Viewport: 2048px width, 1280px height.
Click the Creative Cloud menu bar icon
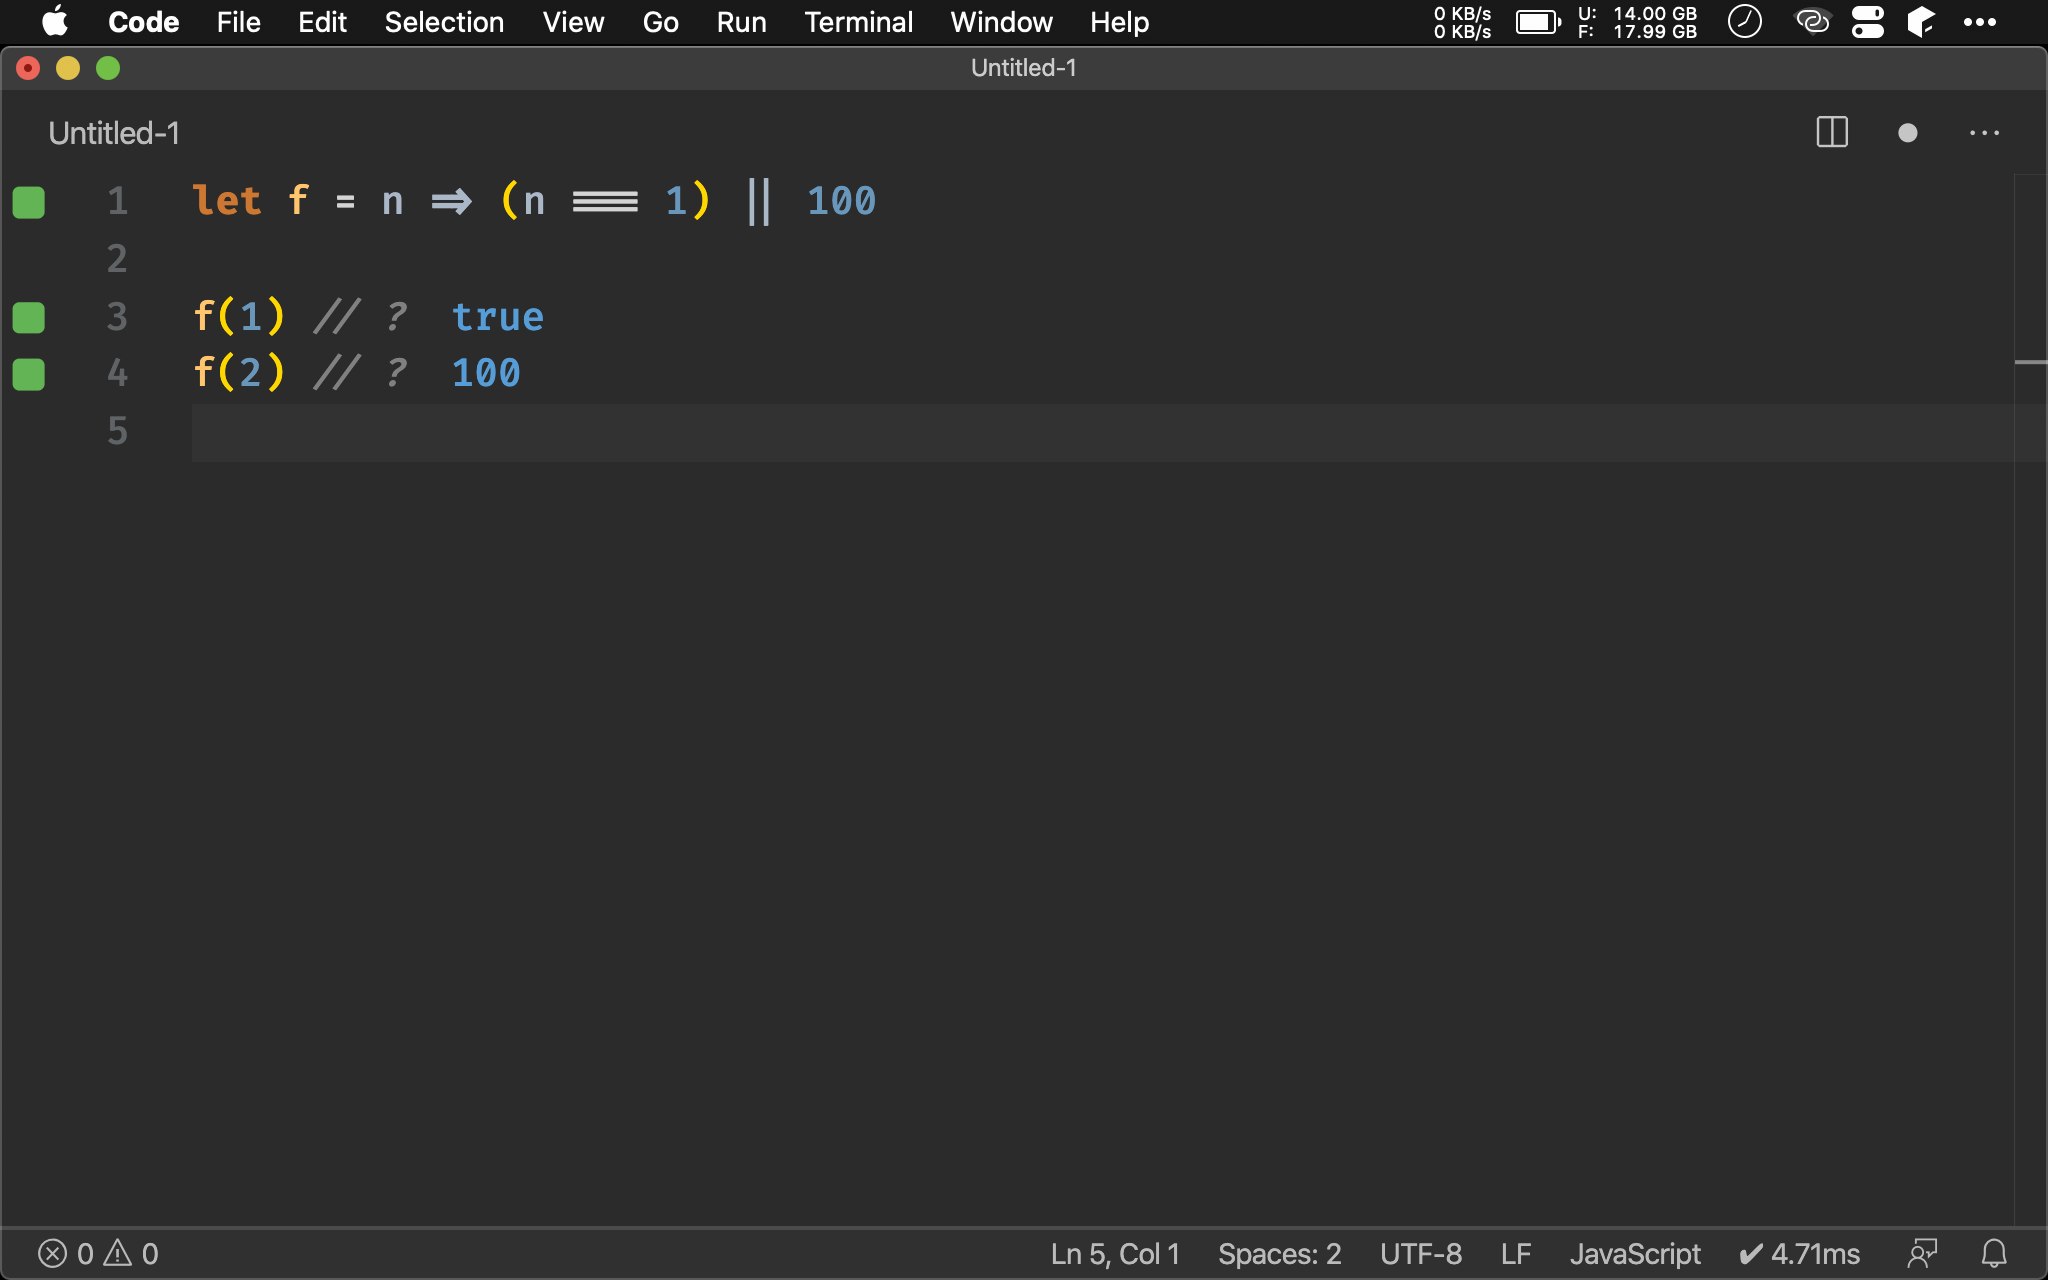(1812, 21)
